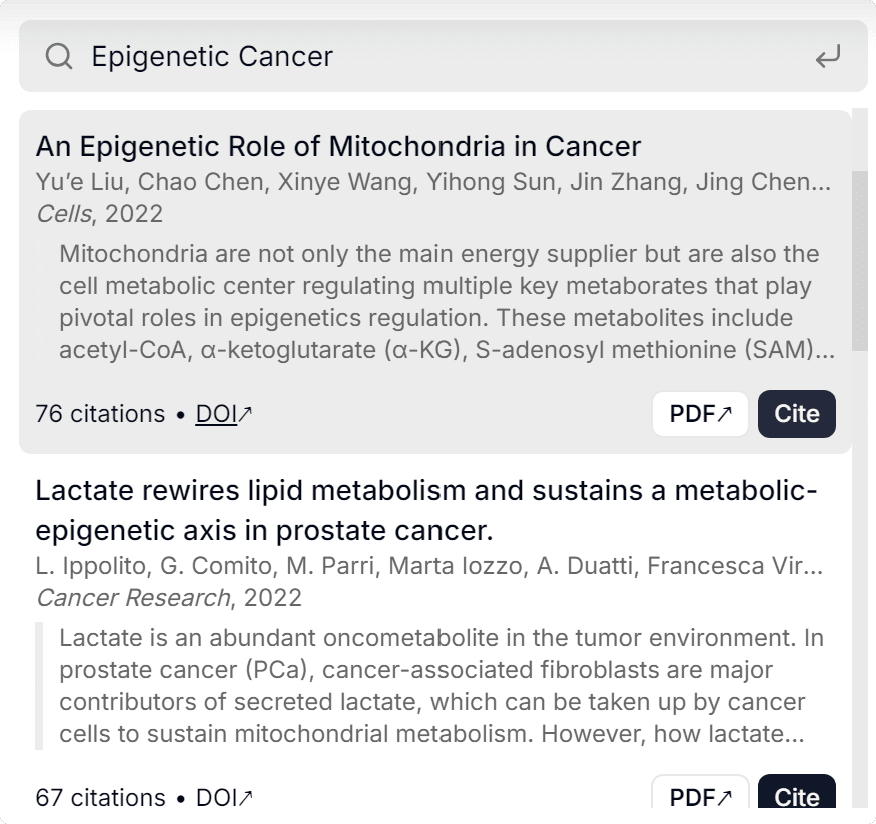Cite the Lactate prostate cancer paper
The height and width of the screenshot is (824, 876).
click(x=796, y=796)
